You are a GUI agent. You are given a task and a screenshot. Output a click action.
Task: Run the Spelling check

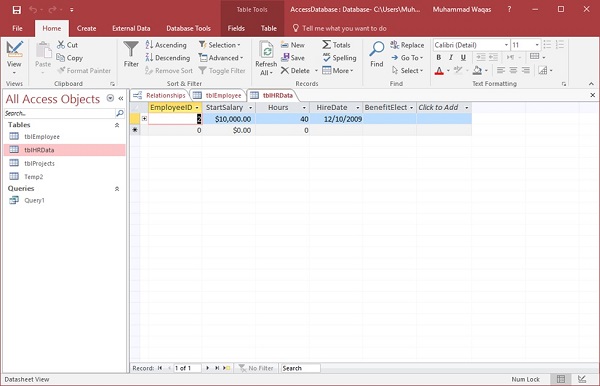[x=339, y=58]
